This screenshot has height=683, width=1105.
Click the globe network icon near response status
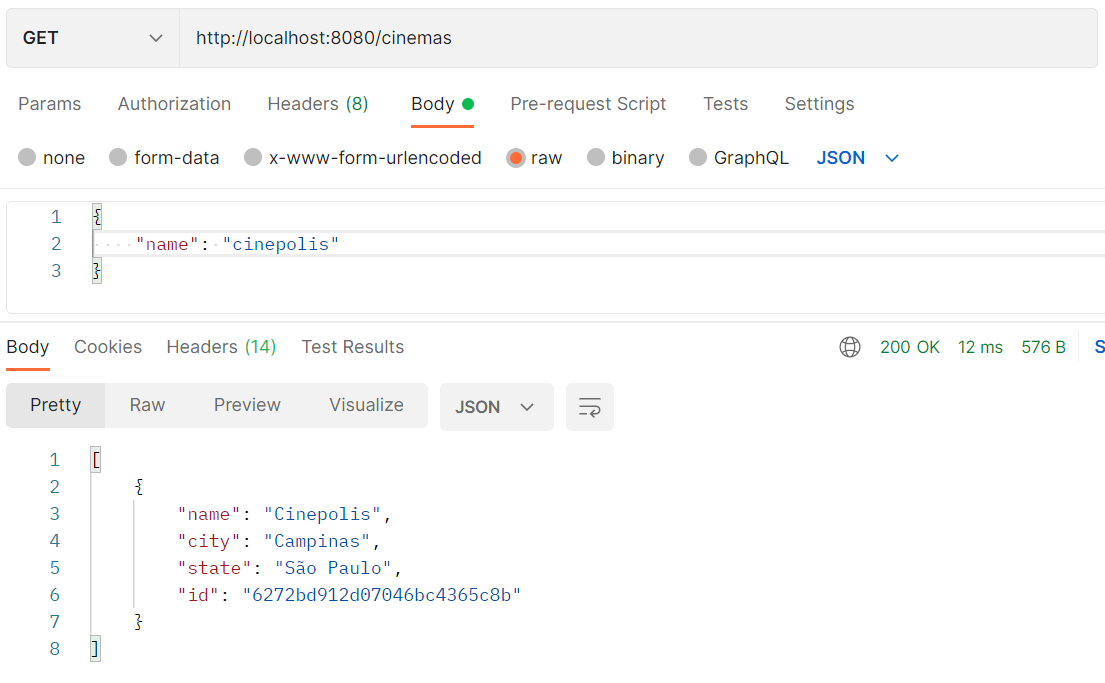coord(850,347)
